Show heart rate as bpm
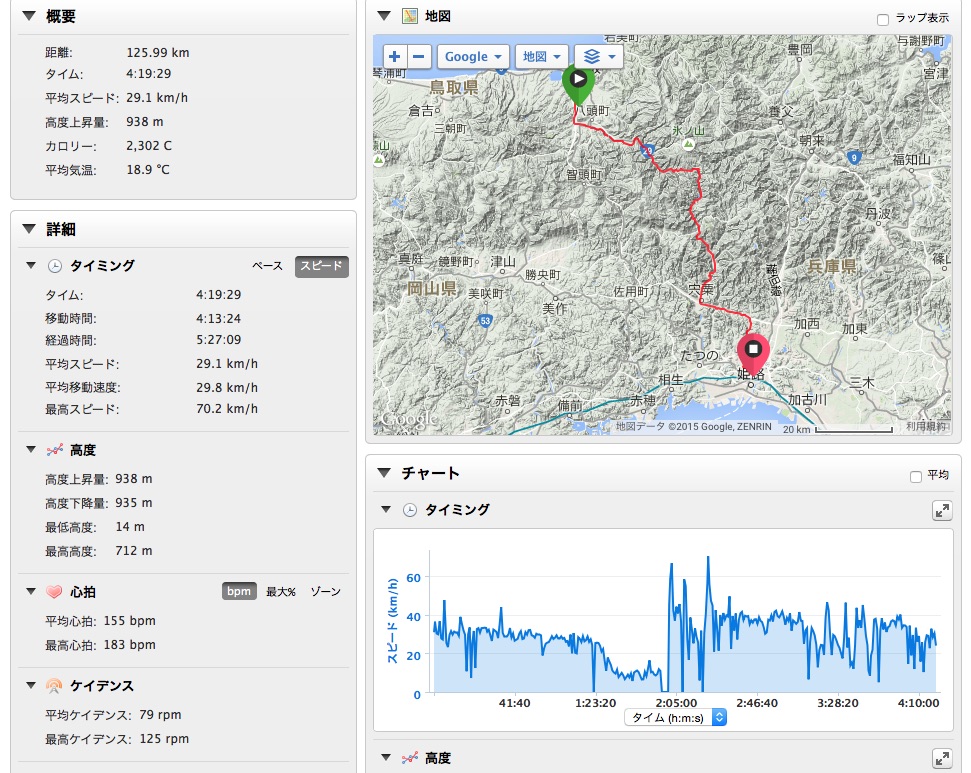 point(238,591)
